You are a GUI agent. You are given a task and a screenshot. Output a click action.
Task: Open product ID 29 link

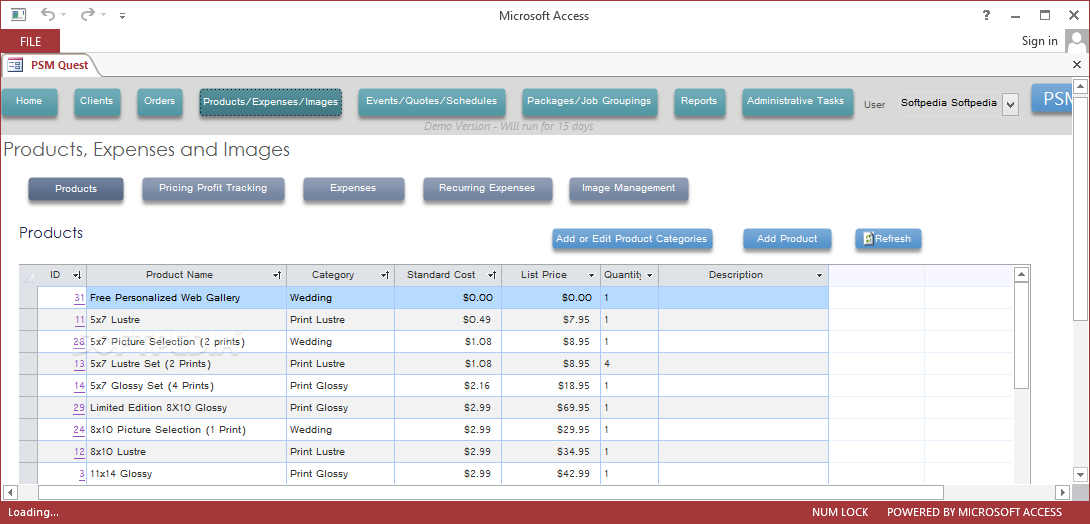coord(79,408)
